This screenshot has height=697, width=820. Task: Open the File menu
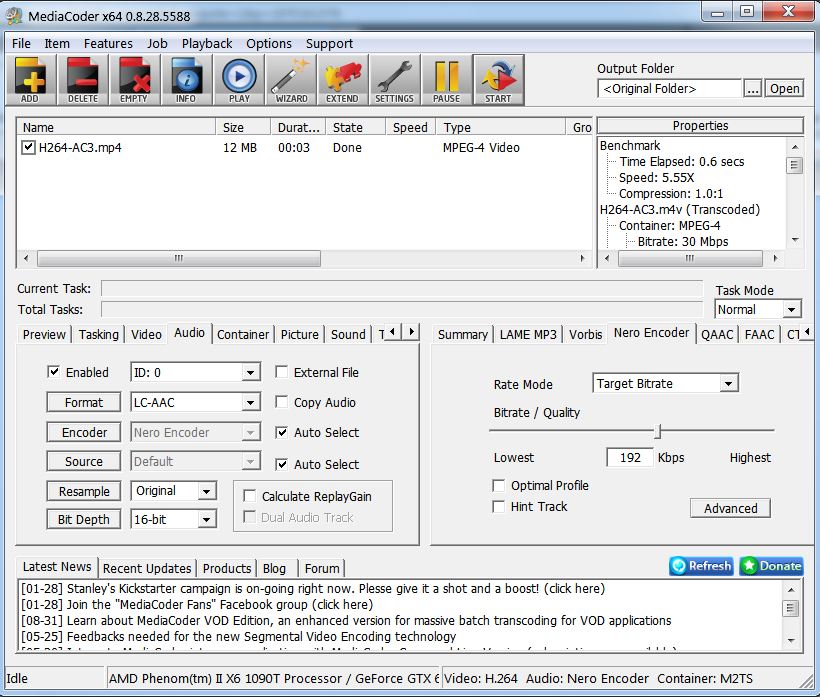point(21,43)
